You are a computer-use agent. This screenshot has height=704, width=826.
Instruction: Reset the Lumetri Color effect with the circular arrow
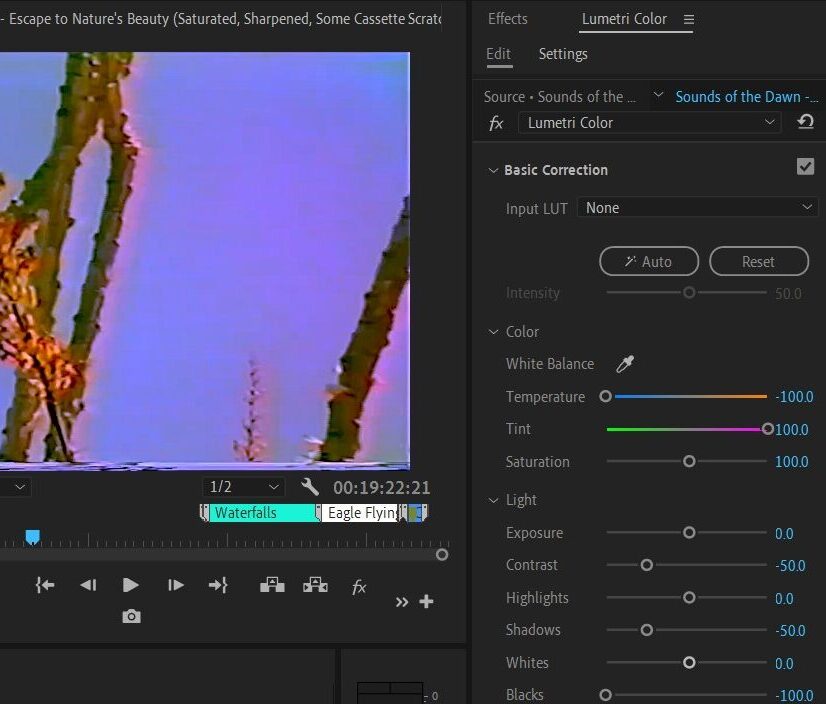[x=805, y=122]
